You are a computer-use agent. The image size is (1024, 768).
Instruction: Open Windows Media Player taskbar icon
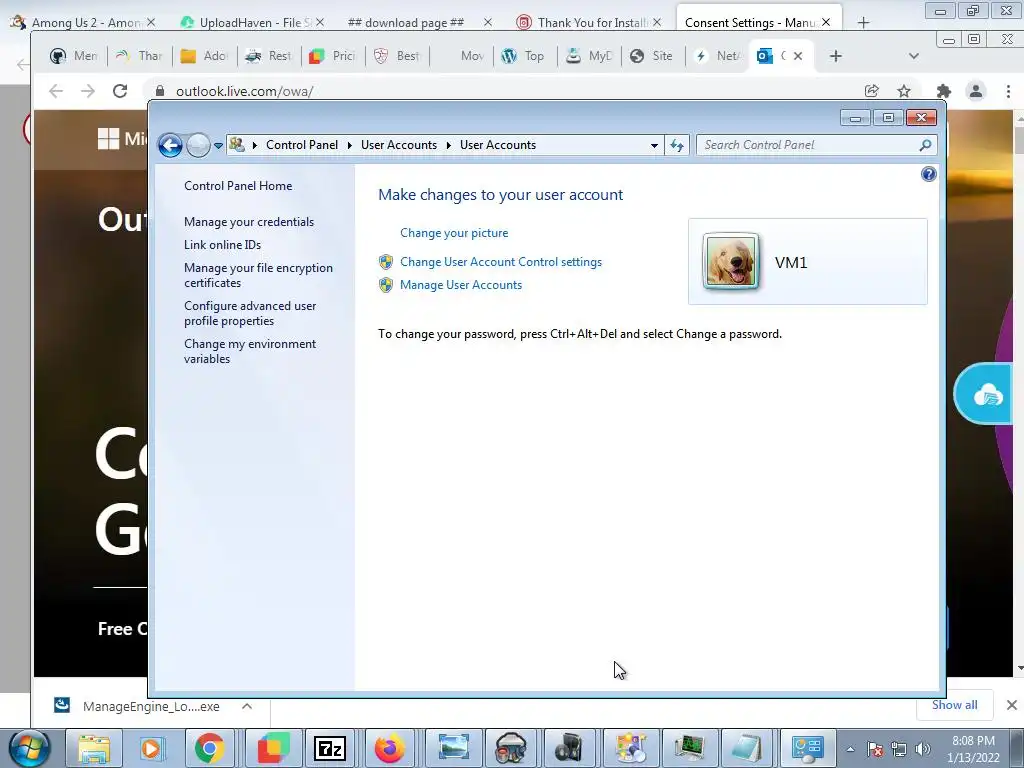click(x=152, y=748)
